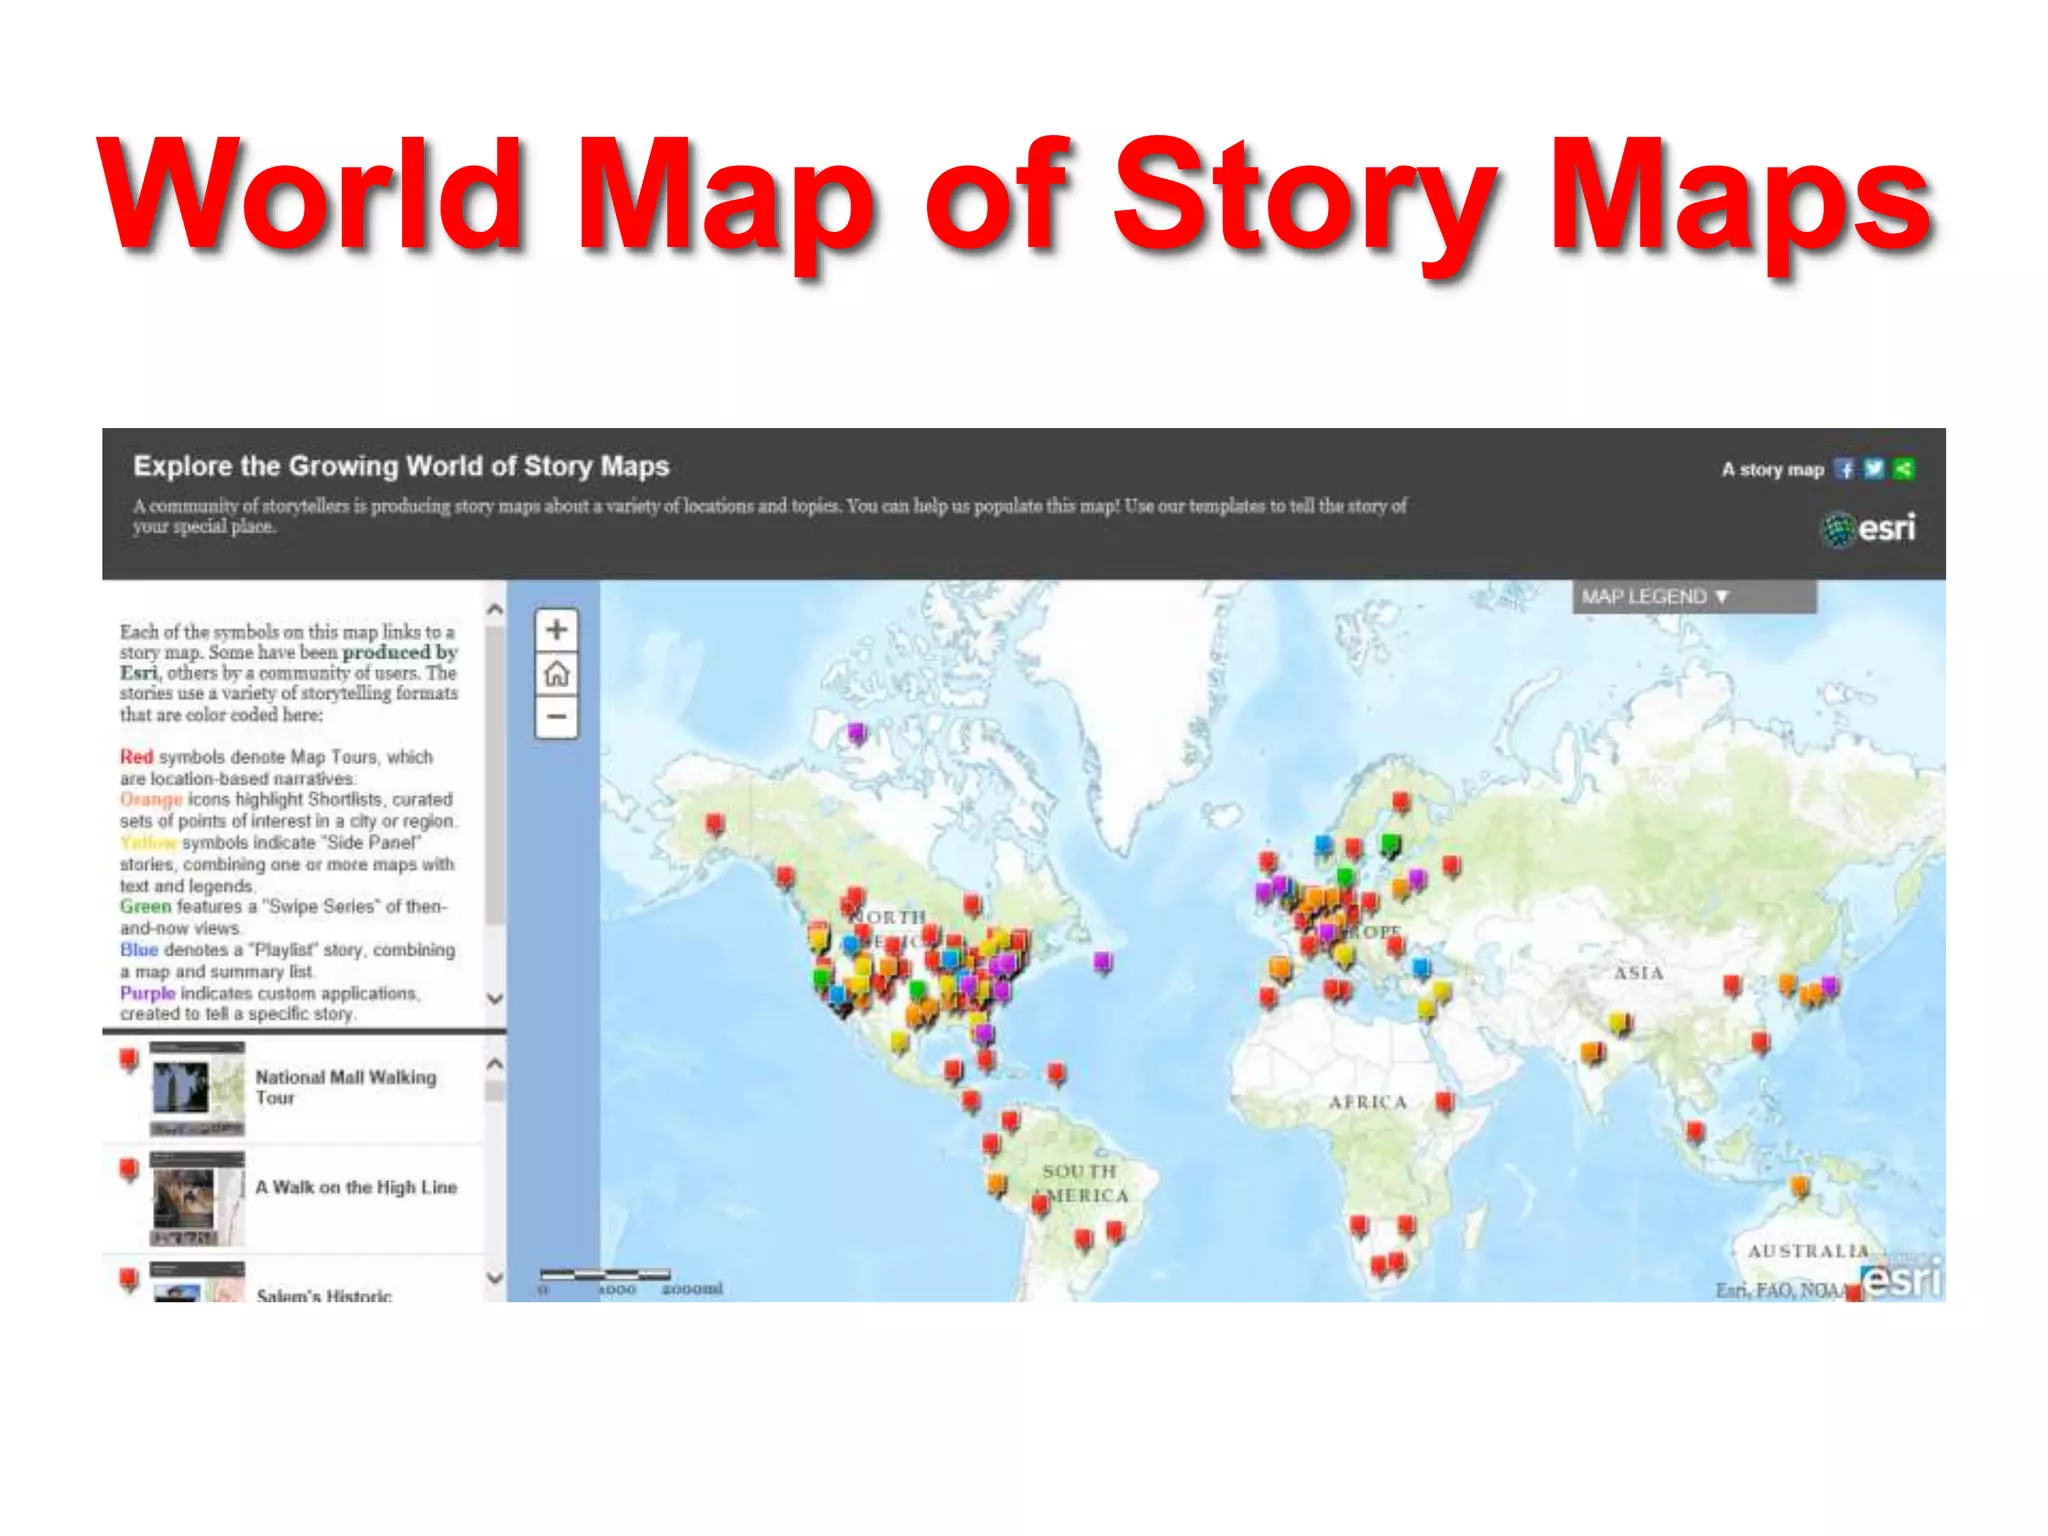The width and height of the screenshot is (2048, 1536).
Task: Click the 'Purple' legend word in description
Action: [147, 993]
